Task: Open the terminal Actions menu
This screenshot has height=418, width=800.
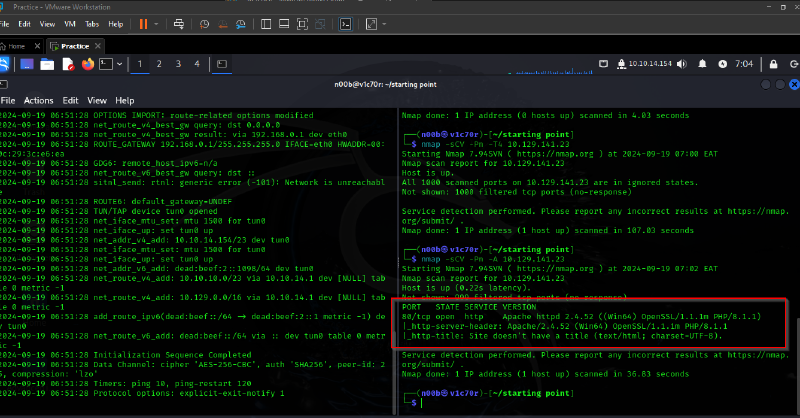Action: 38,101
